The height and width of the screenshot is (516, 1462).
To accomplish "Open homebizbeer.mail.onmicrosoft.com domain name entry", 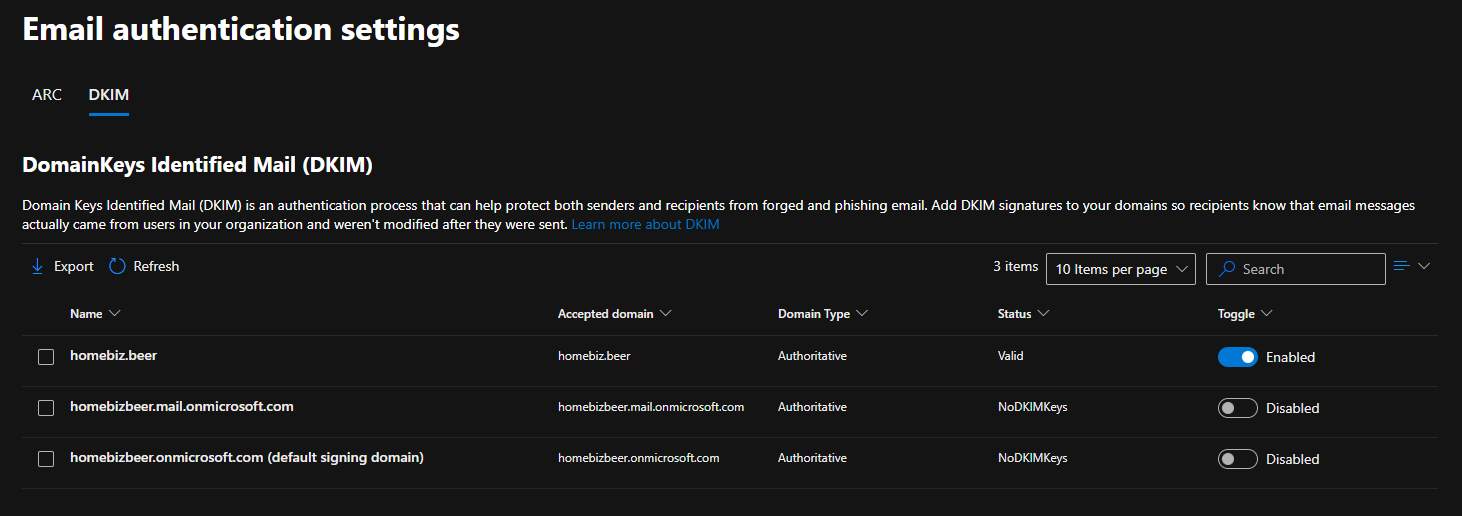I will point(182,406).
